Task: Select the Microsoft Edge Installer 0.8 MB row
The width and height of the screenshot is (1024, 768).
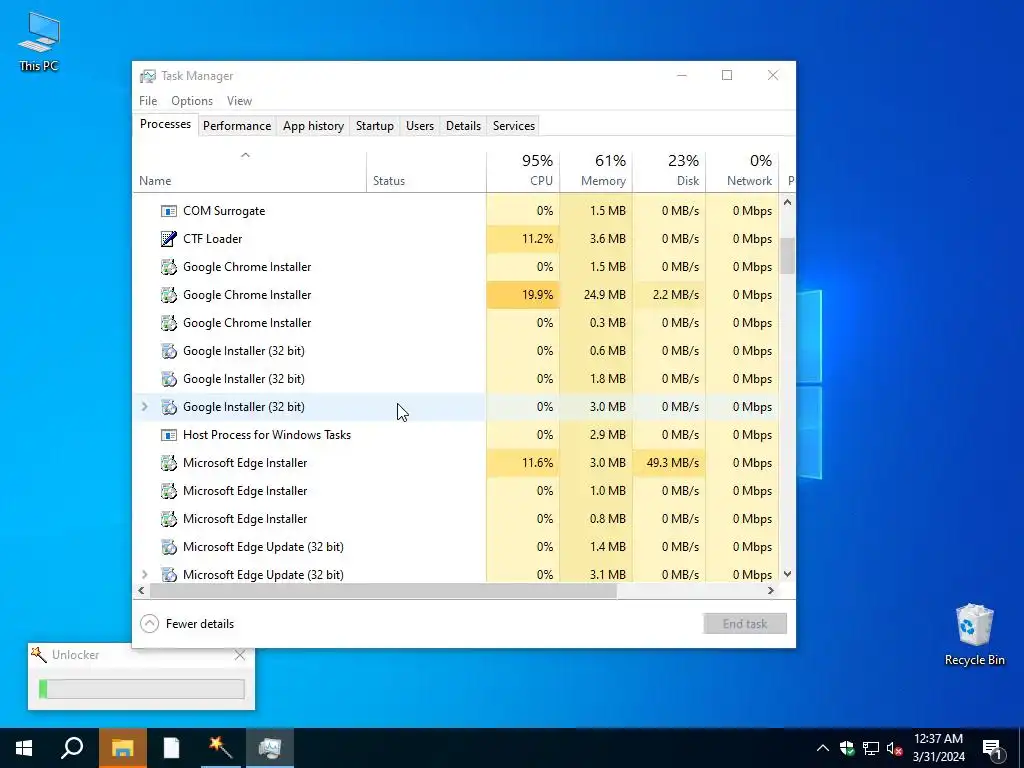Action: 456,519
